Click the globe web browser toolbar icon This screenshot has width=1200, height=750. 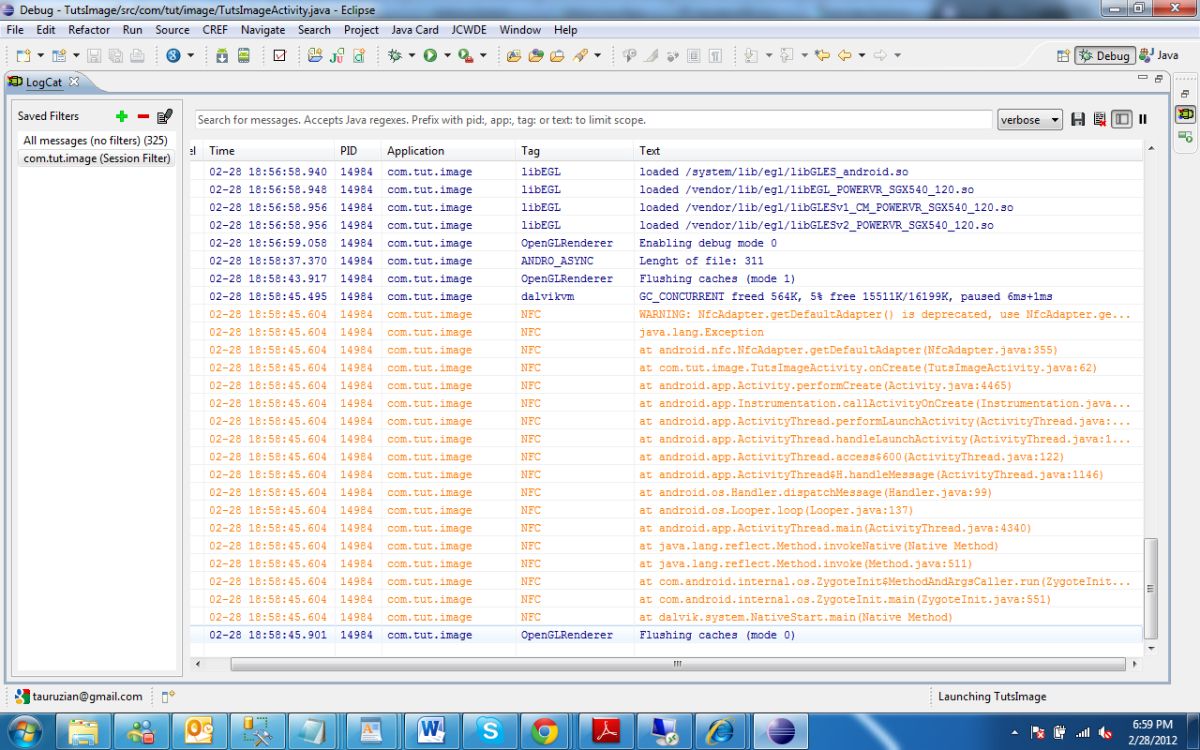click(x=174, y=56)
